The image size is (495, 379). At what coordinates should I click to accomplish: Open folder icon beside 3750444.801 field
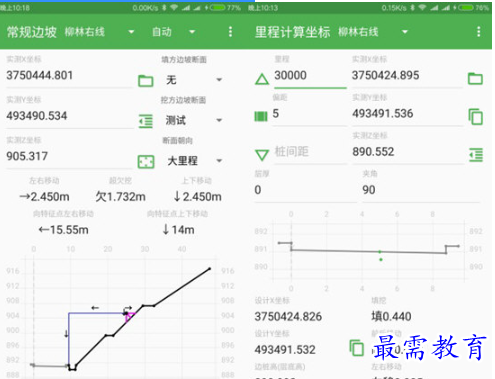tap(146, 80)
